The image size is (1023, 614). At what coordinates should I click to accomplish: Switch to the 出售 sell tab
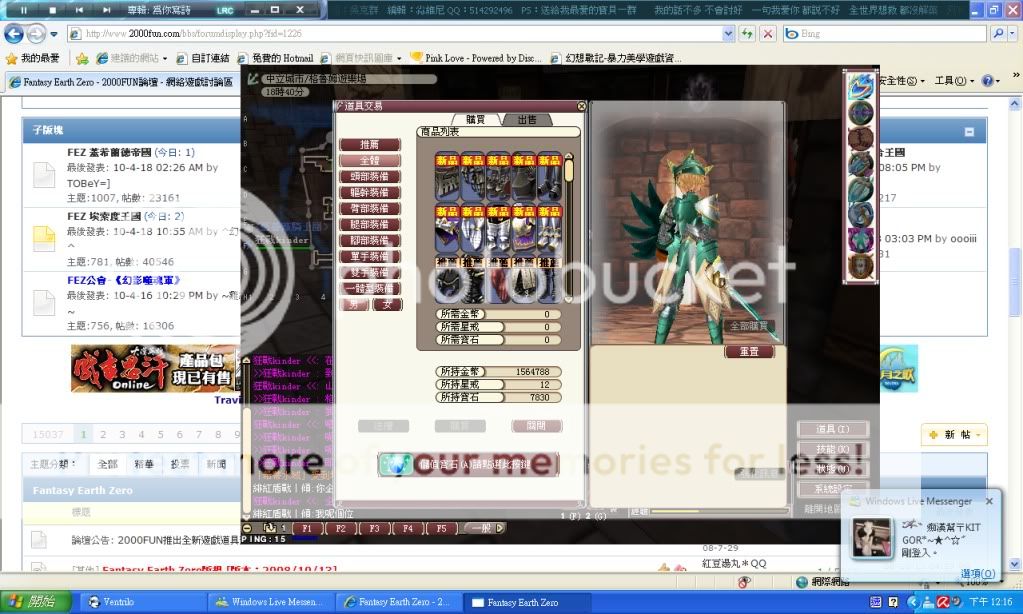(526, 119)
